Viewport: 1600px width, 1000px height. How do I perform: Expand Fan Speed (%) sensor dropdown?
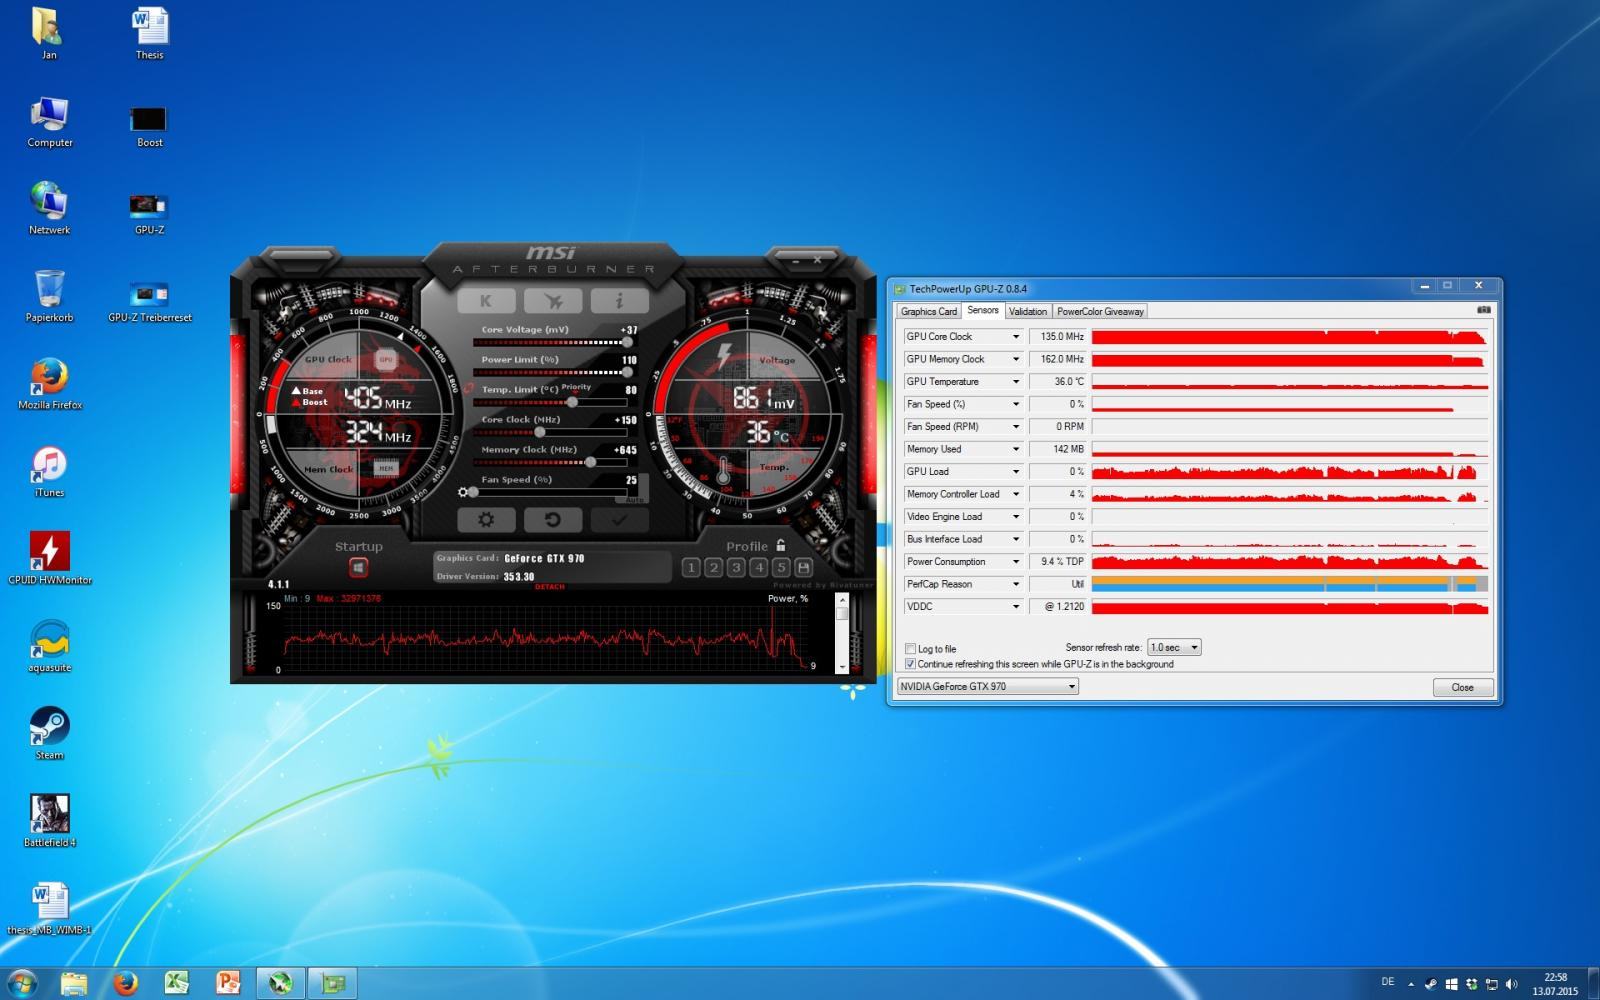[x=1016, y=404]
